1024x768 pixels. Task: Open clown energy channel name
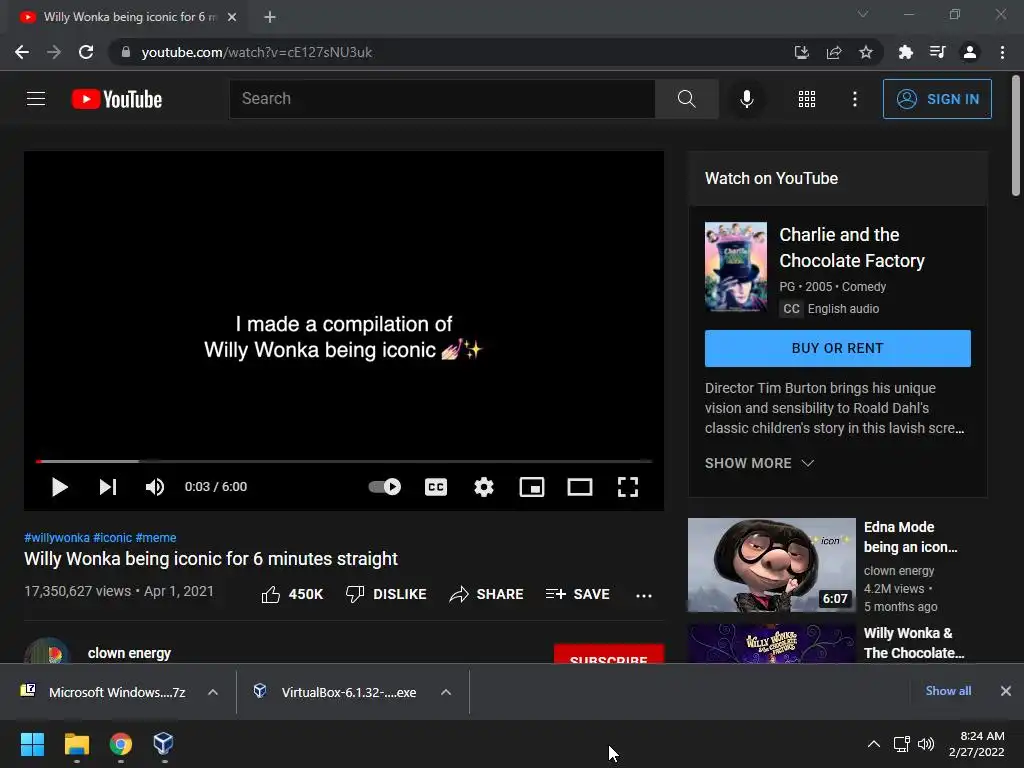(x=129, y=653)
